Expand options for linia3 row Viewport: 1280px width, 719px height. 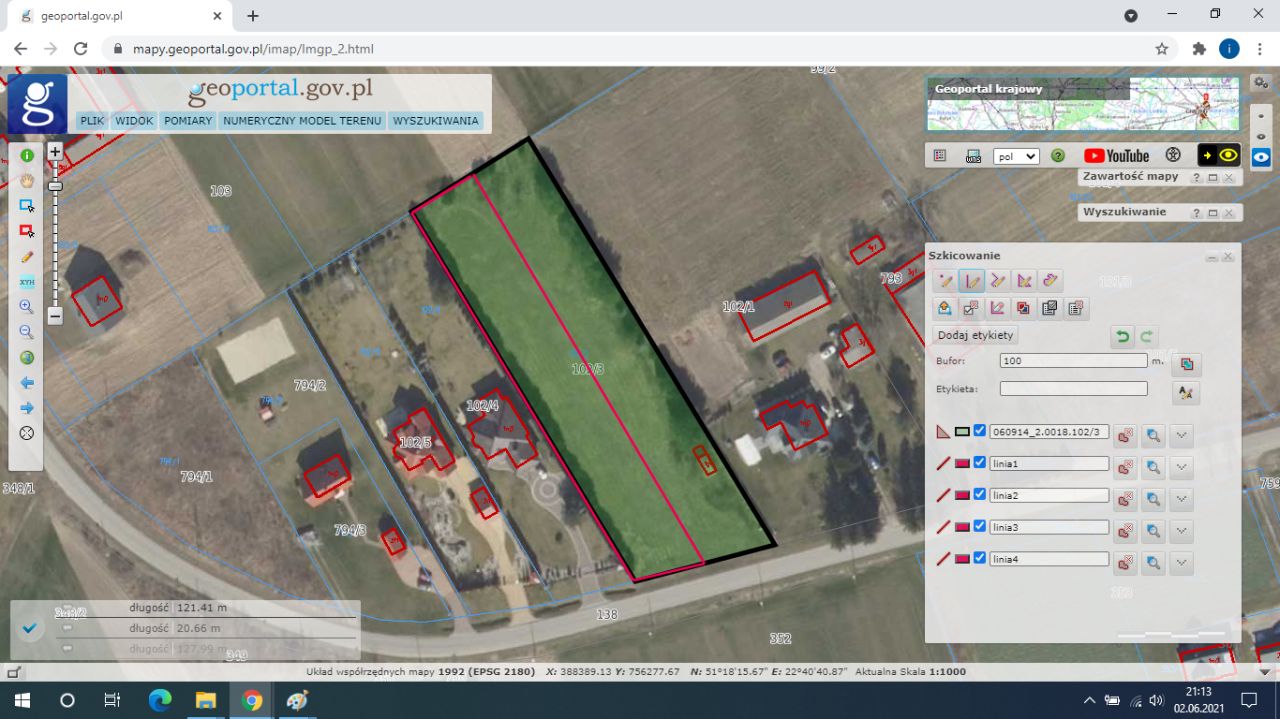1182,530
